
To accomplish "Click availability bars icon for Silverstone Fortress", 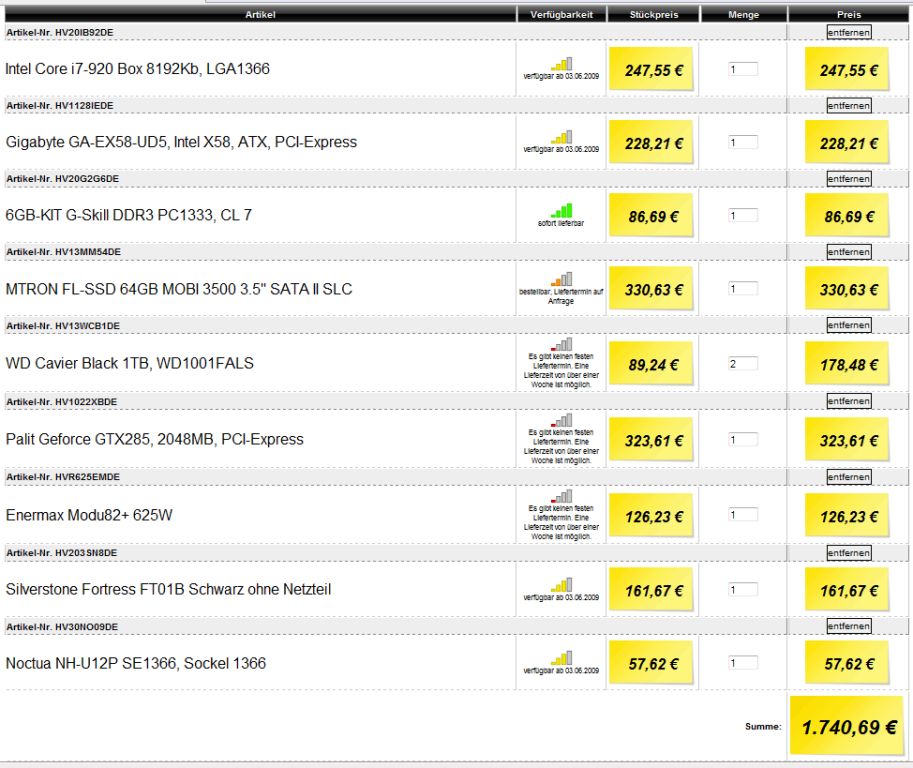I will click(x=561, y=585).
